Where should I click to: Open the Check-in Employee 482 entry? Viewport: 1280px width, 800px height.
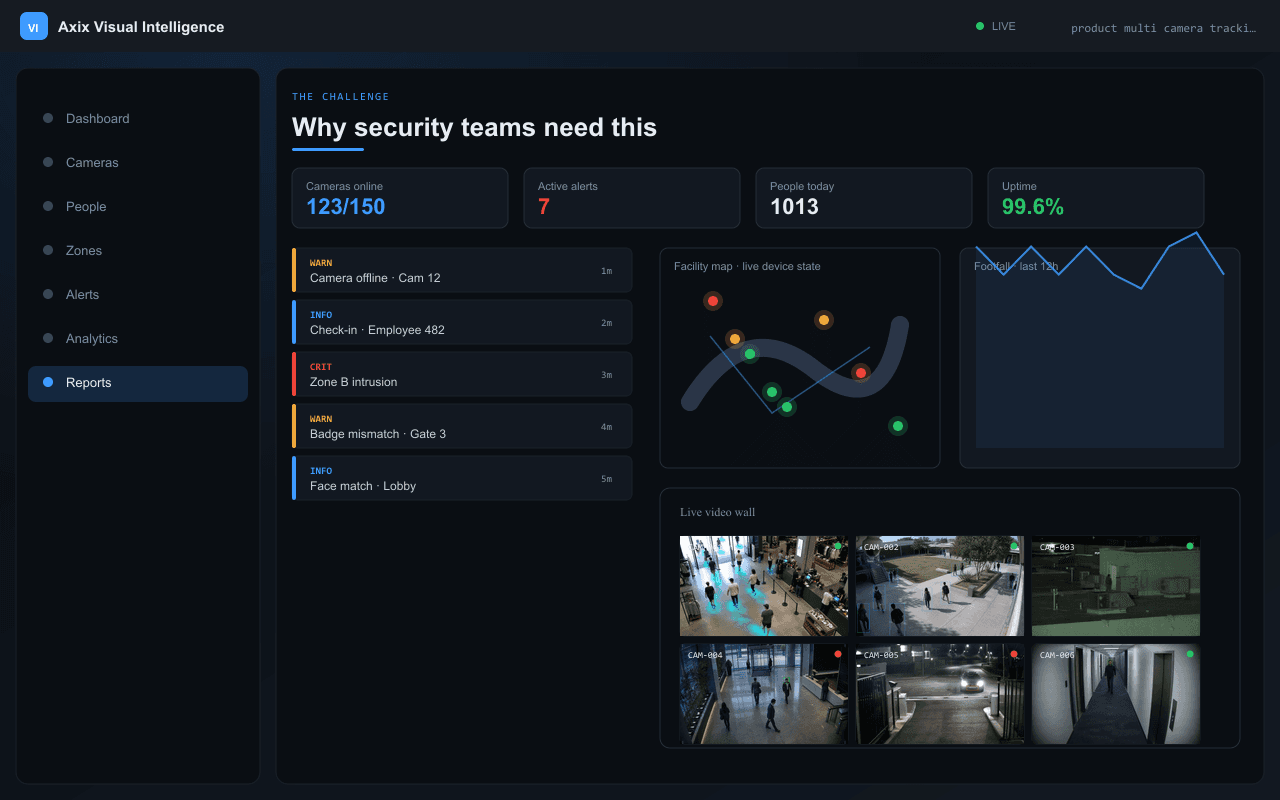pyautogui.click(x=462, y=322)
